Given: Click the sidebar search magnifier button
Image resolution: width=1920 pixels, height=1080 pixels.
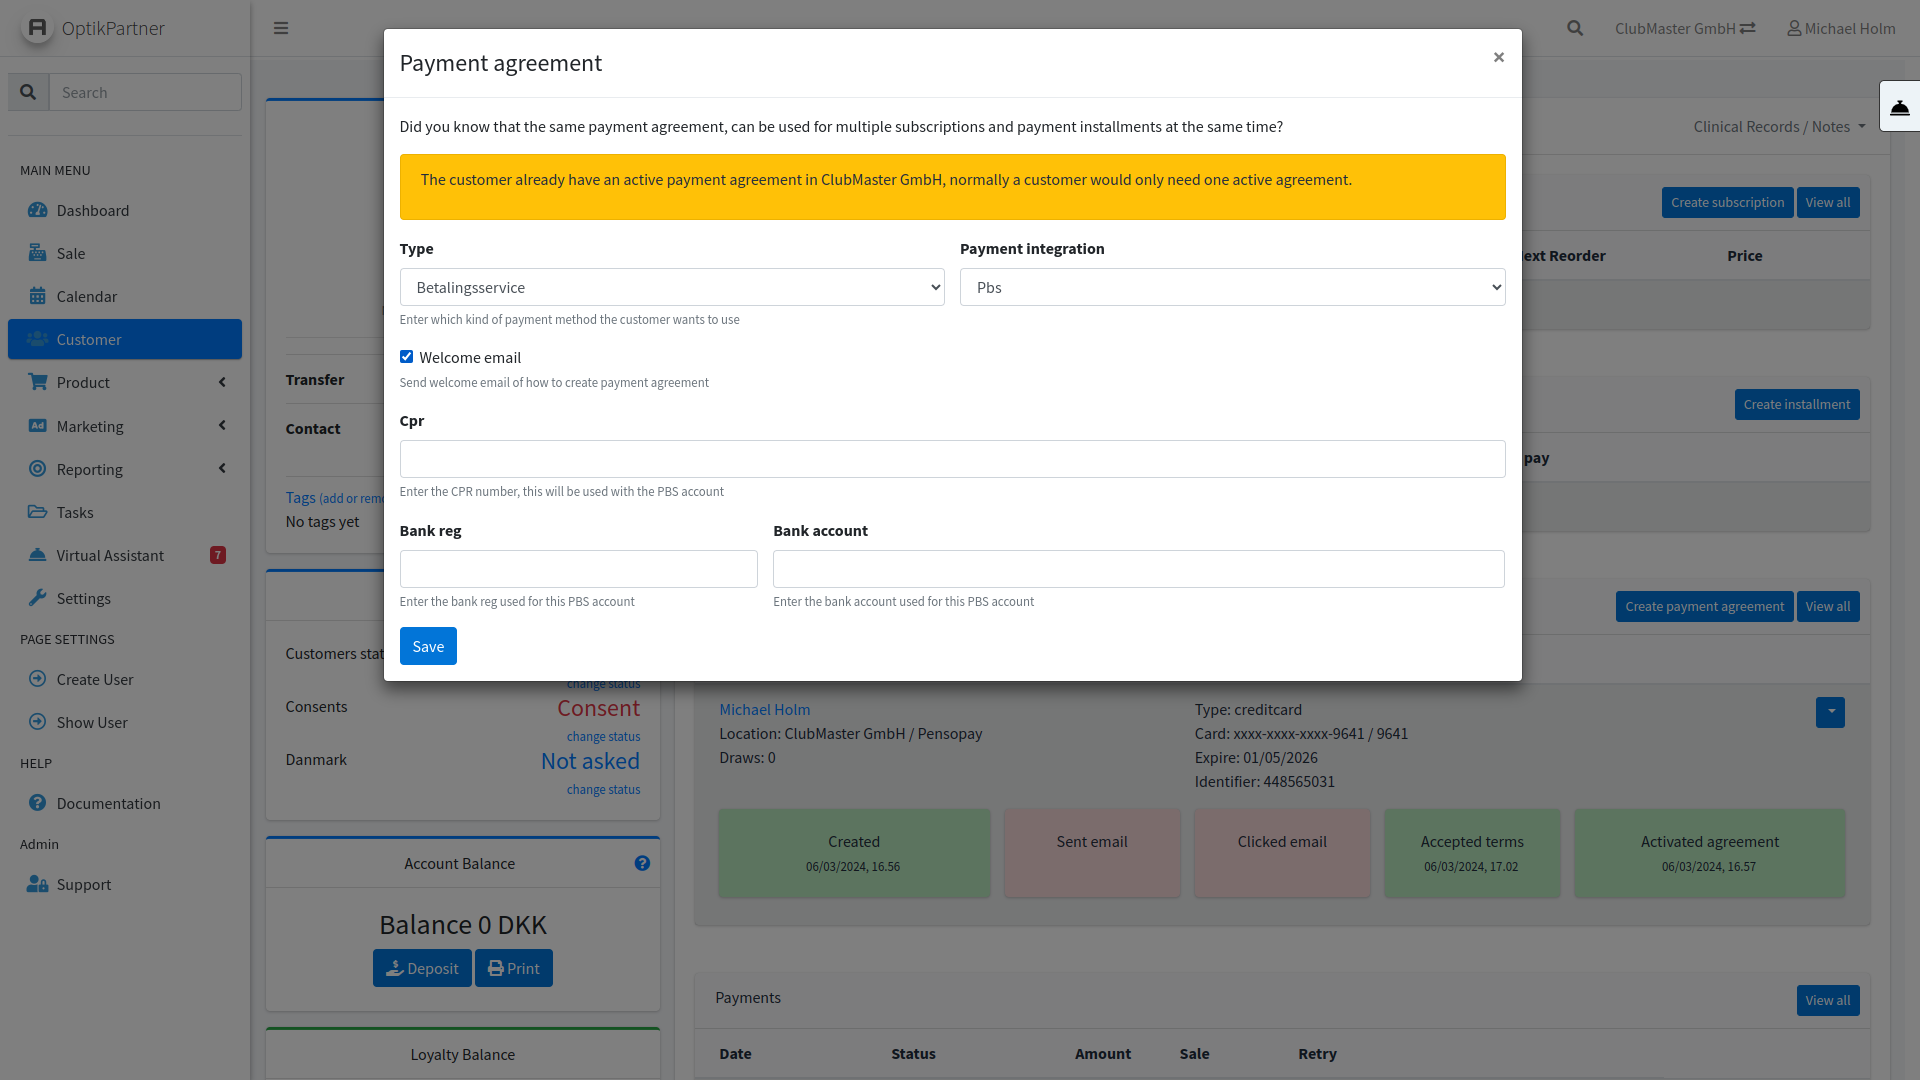Looking at the screenshot, I should tap(28, 92).
